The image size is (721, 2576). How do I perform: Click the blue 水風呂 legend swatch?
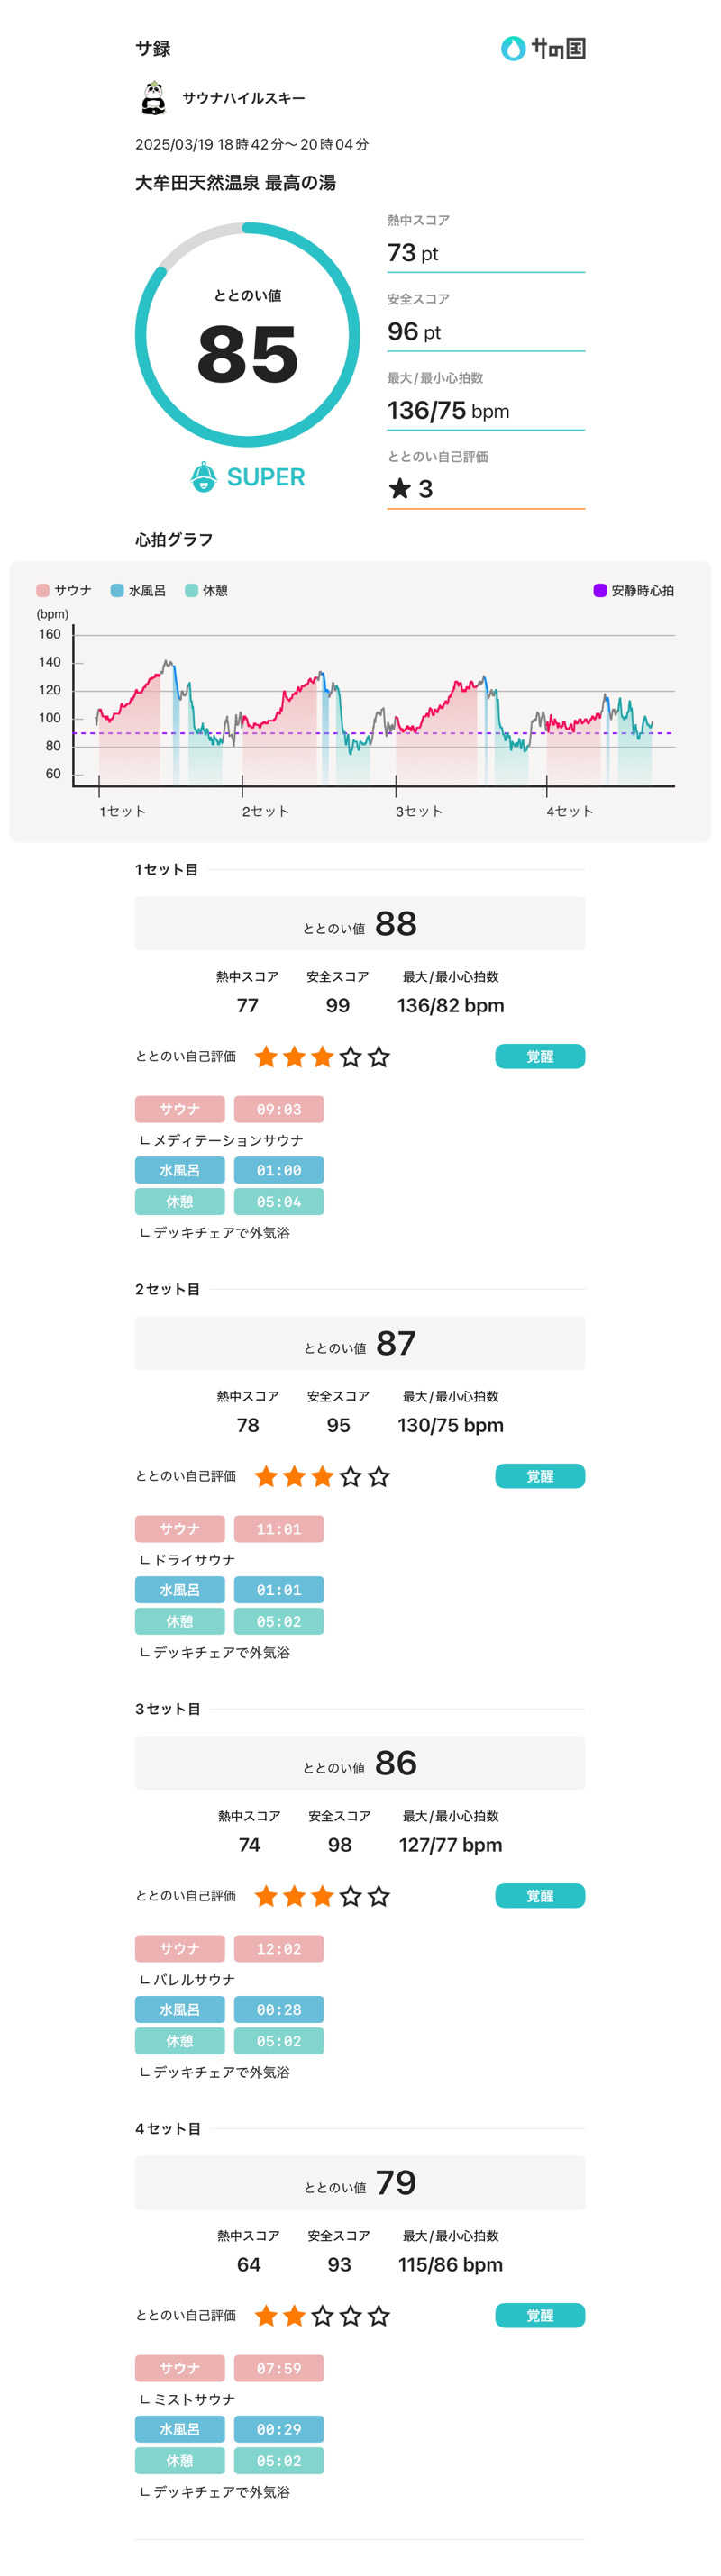click(x=117, y=591)
